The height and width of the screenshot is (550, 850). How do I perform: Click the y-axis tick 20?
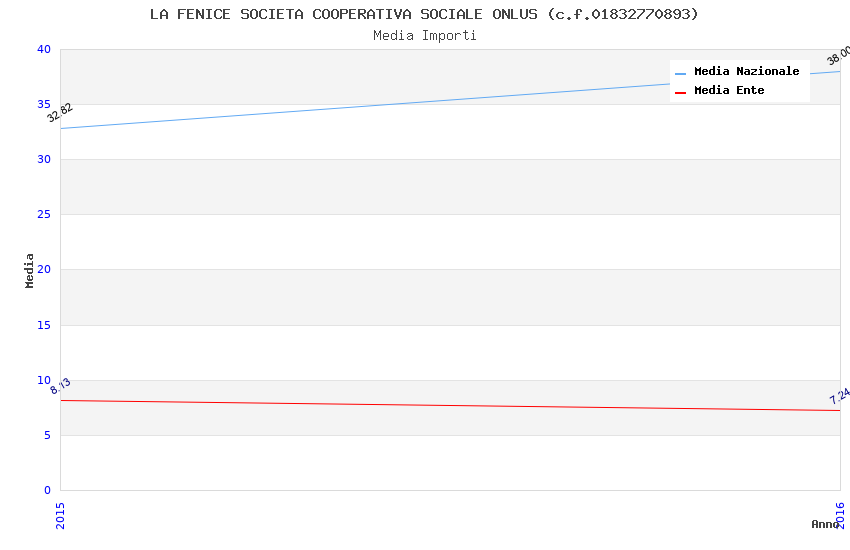[44, 269]
